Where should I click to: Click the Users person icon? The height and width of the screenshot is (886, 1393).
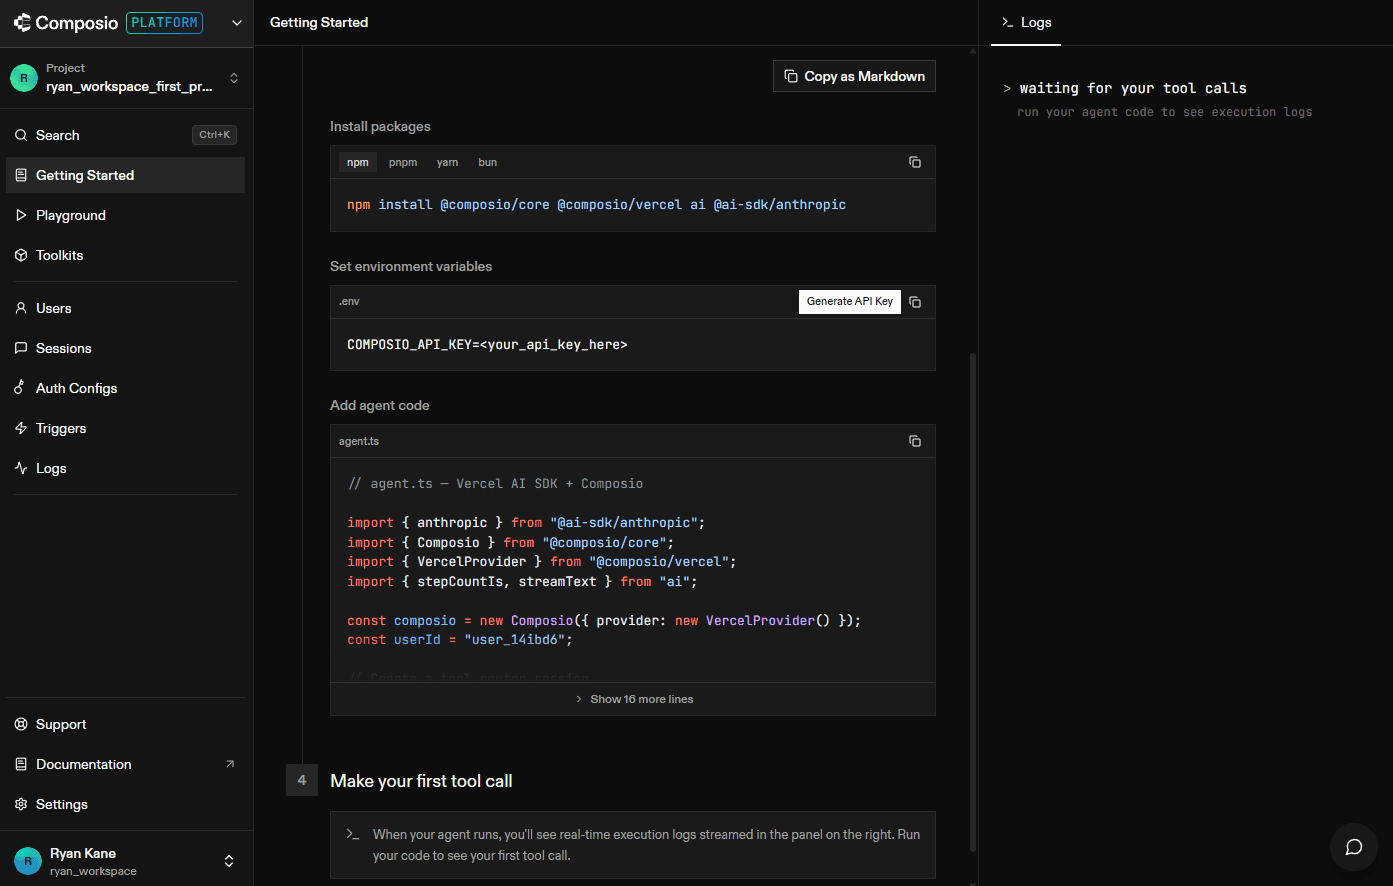tap(21, 308)
